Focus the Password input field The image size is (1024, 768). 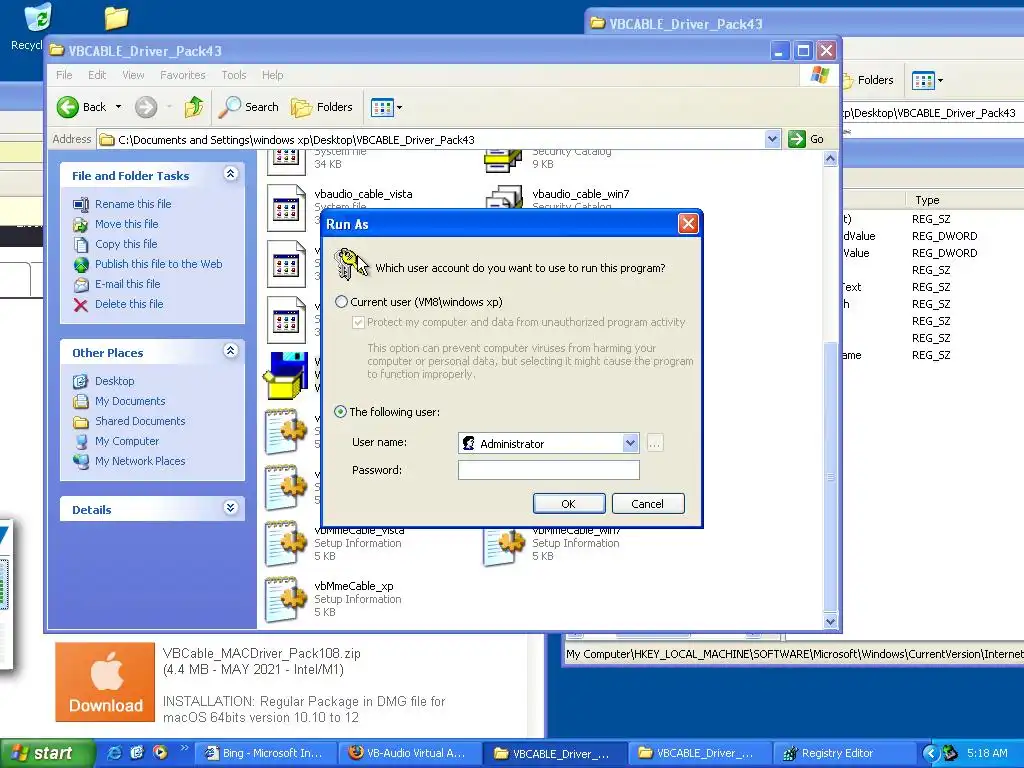(x=549, y=470)
